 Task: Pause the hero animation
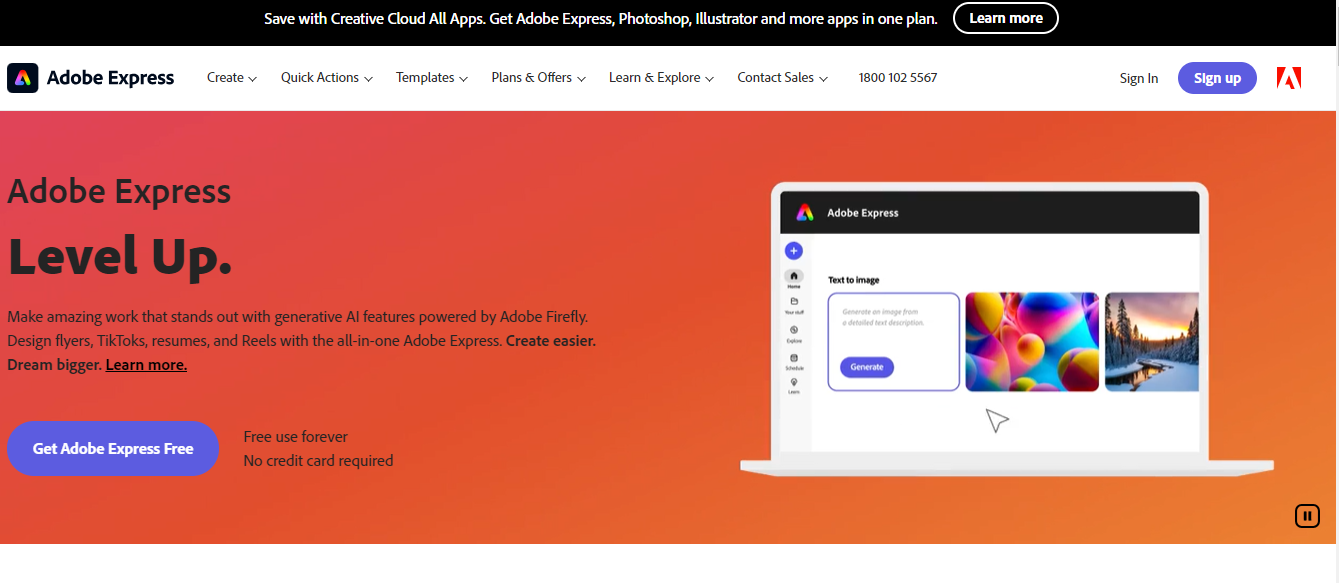tap(1307, 516)
